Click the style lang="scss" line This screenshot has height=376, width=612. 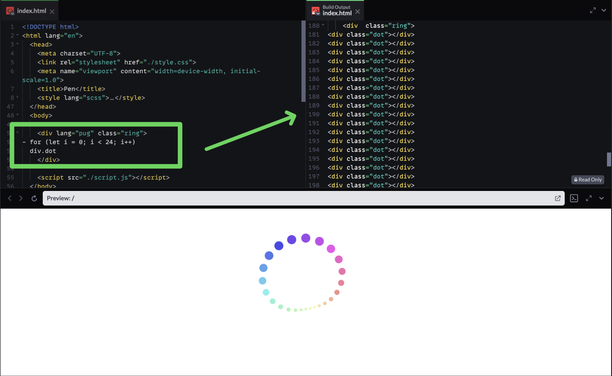[x=91, y=98]
